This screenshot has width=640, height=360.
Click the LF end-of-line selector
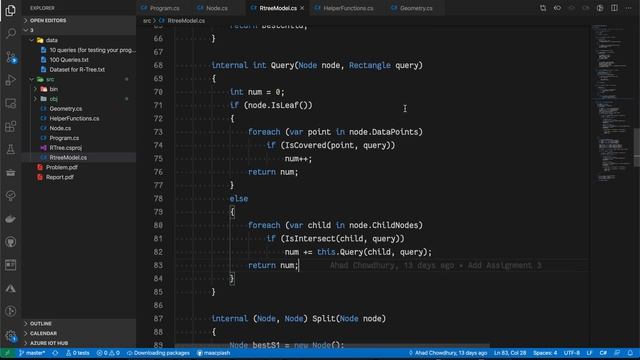pos(589,353)
